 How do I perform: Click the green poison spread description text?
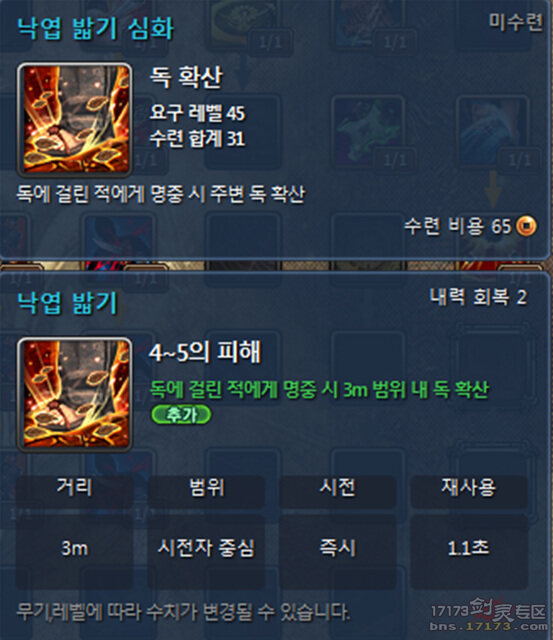(319, 390)
